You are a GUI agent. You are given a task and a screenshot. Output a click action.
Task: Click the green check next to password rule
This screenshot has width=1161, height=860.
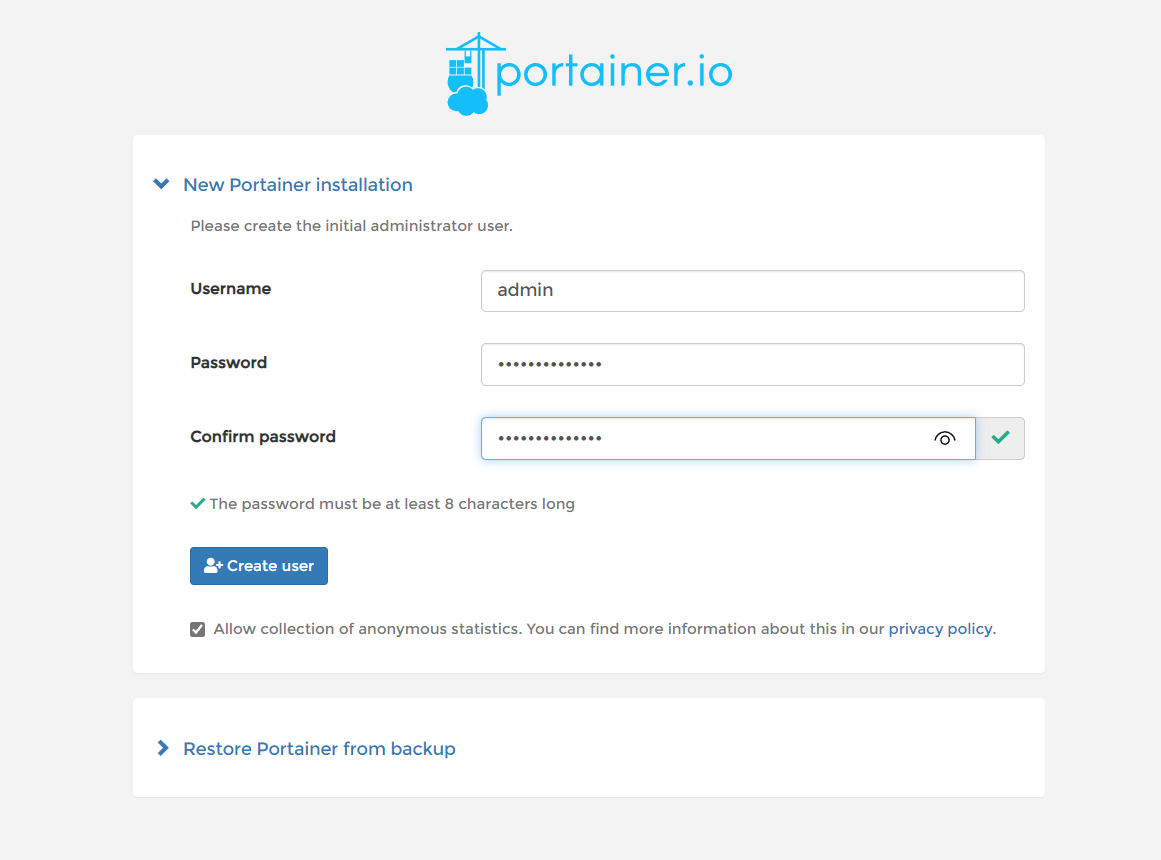[197, 504]
